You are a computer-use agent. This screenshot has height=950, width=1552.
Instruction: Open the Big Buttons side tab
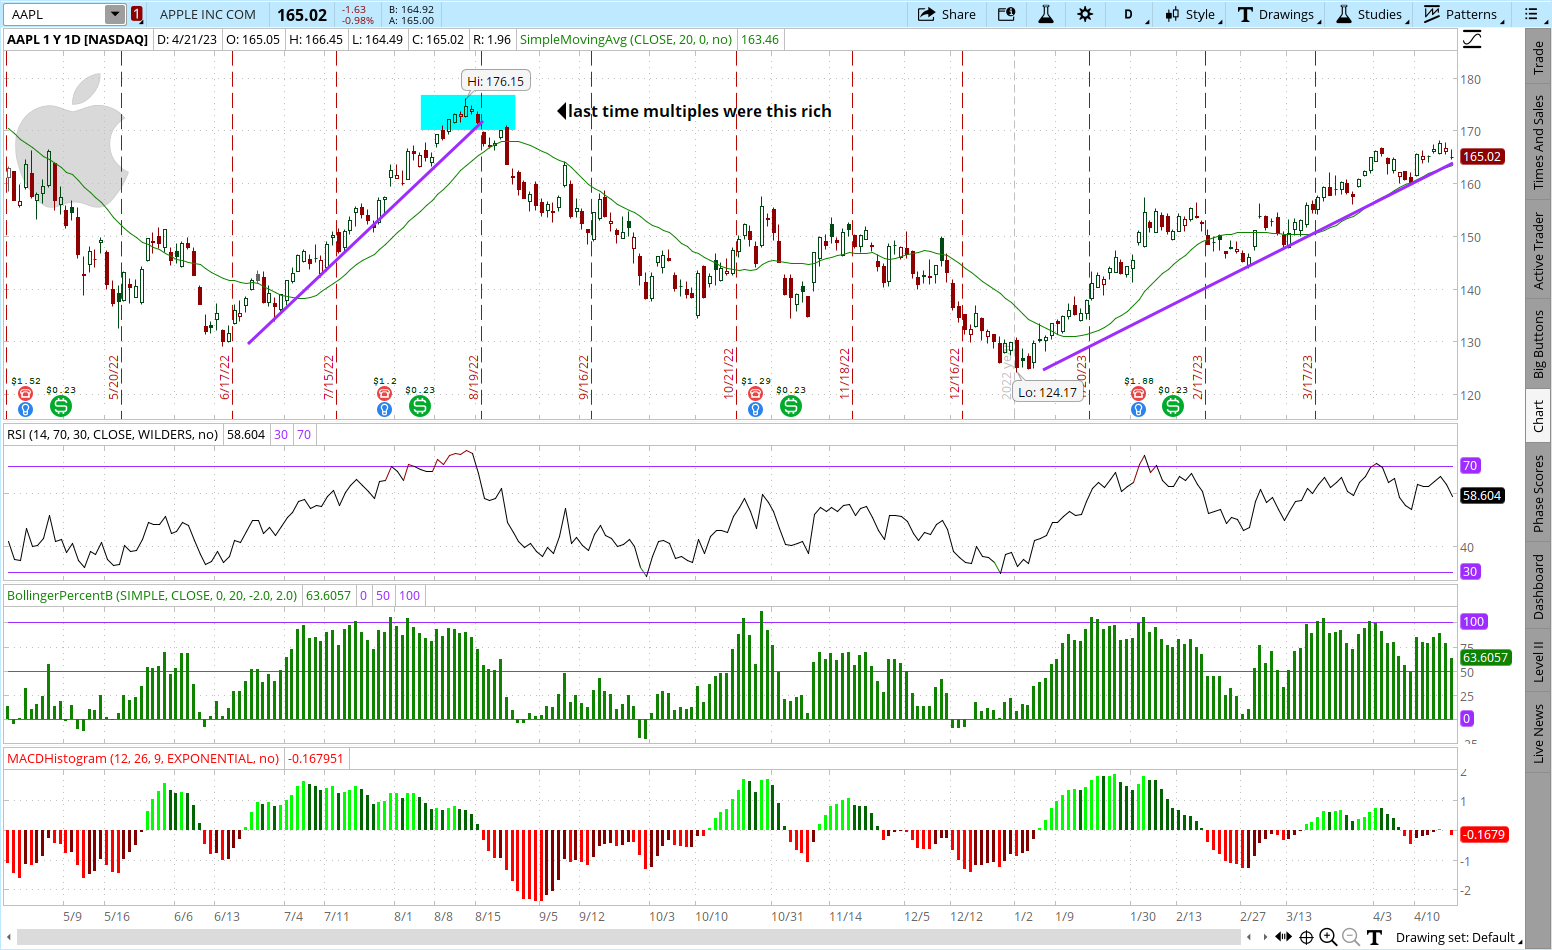[x=1539, y=344]
